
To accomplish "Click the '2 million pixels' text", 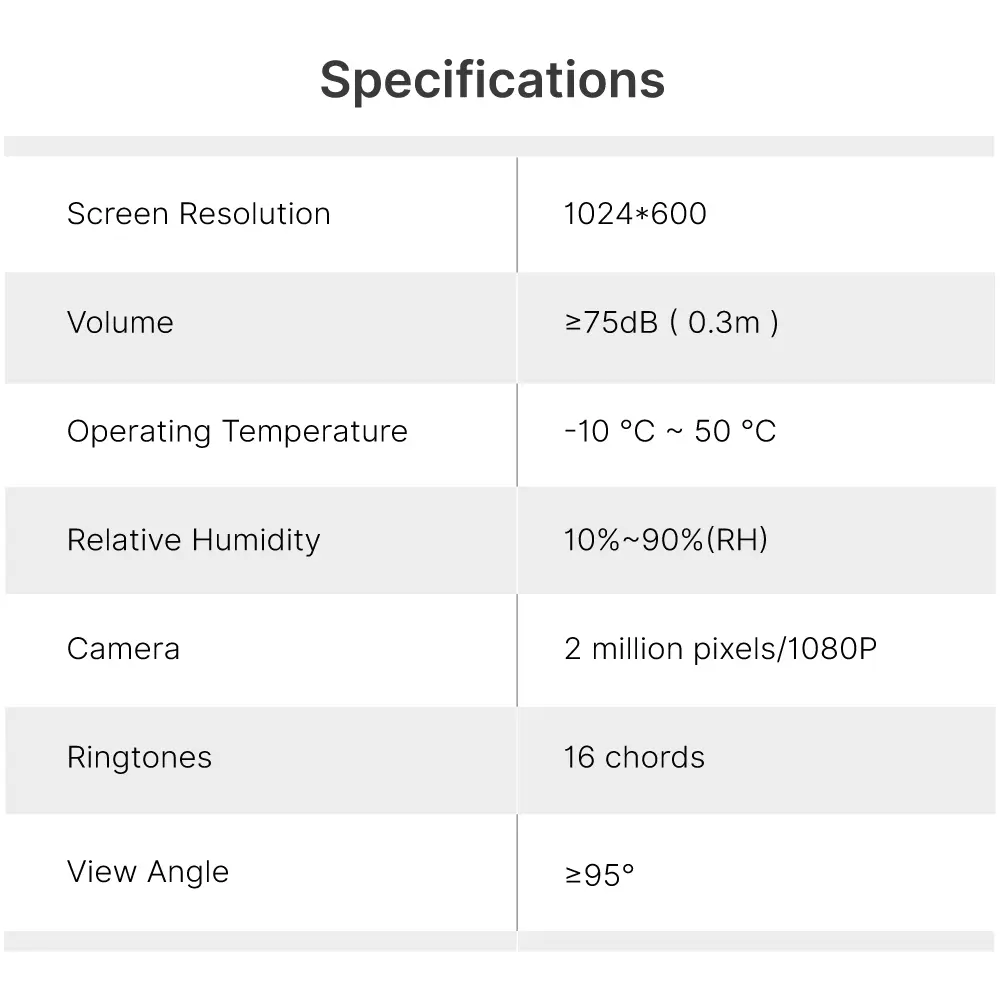I will 668,650.
